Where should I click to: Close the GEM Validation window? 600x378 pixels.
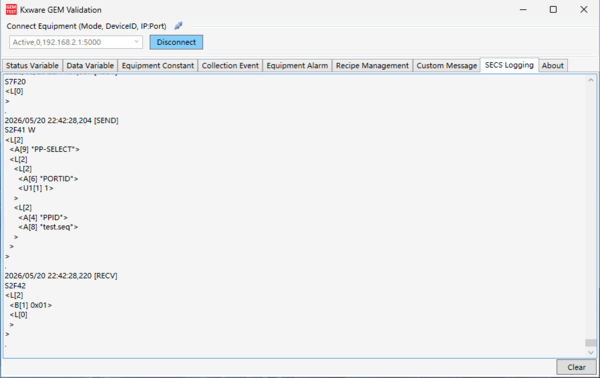tap(584, 10)
